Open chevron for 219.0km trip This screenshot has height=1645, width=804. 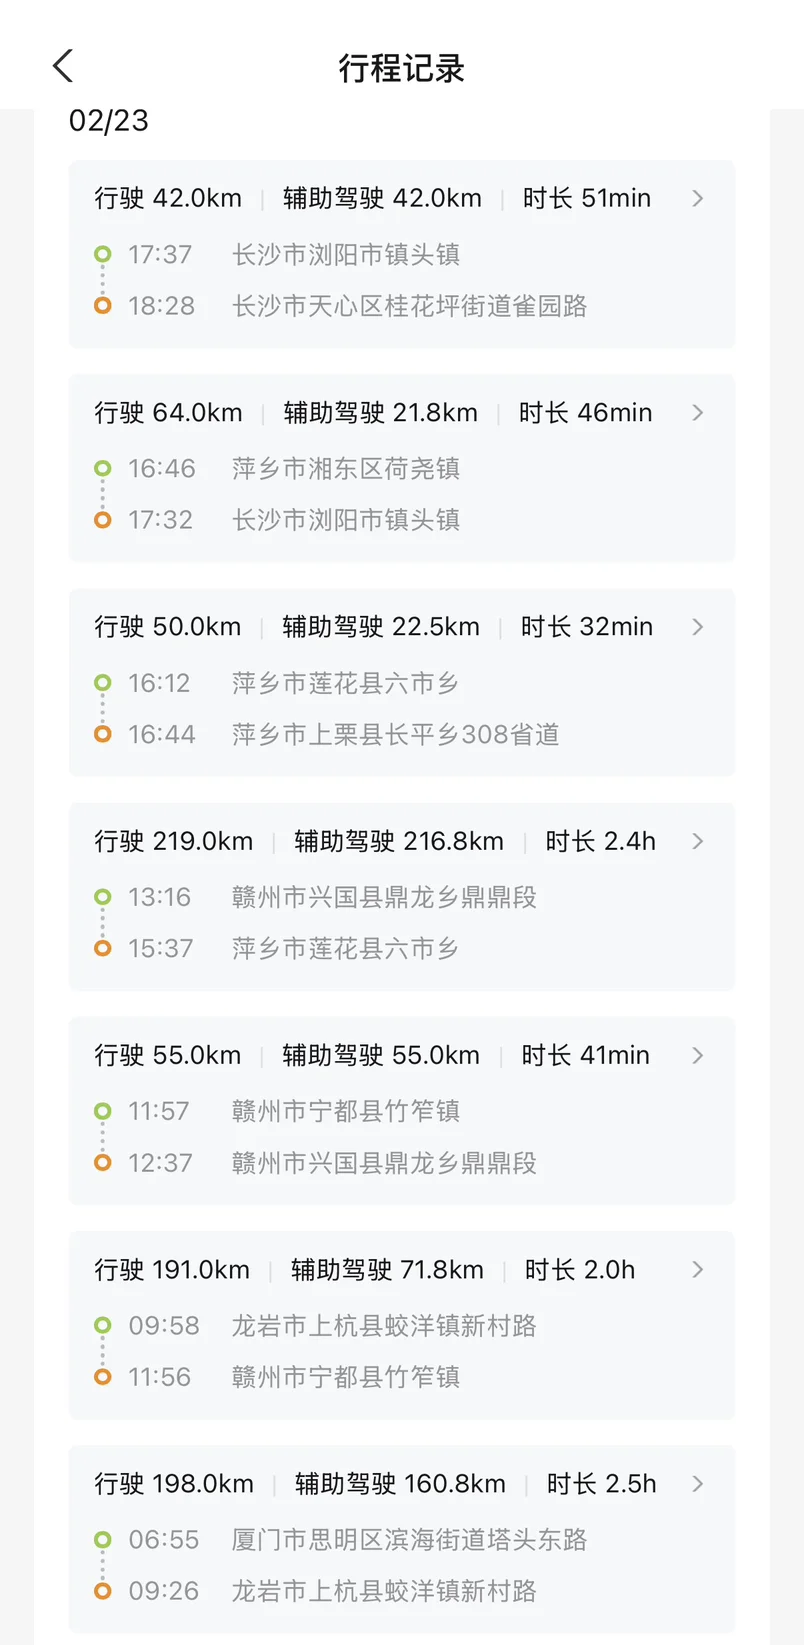pyautogui.click(x=698, y=842)
